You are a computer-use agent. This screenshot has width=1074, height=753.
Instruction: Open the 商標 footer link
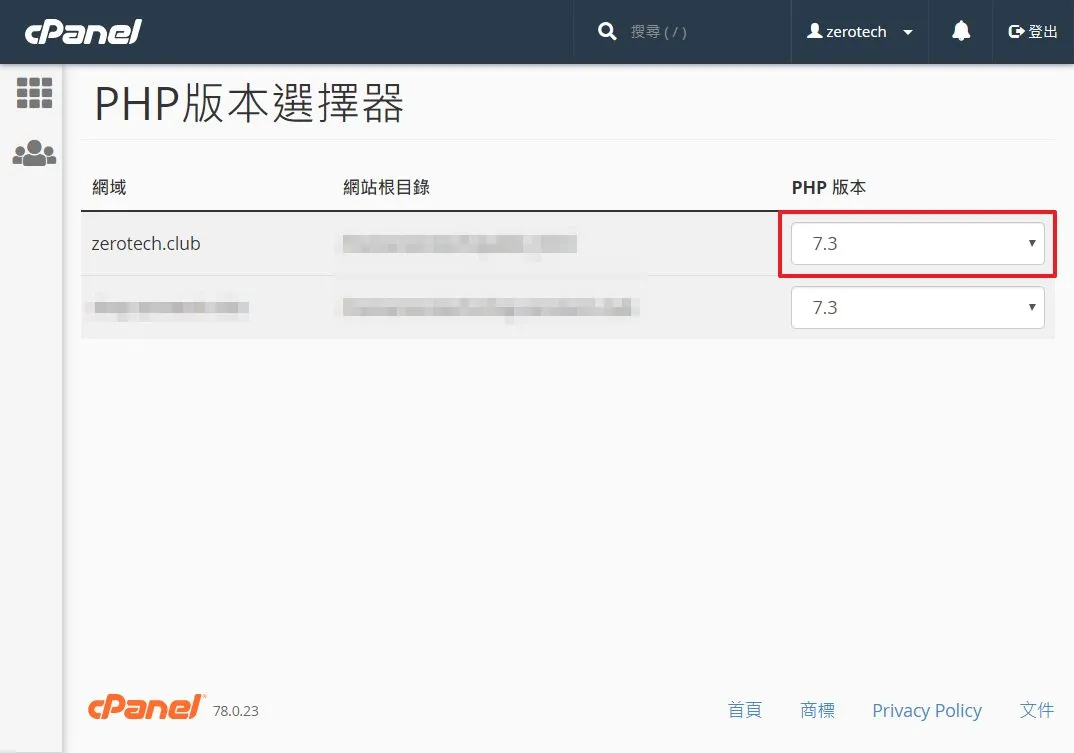[817, 710]
